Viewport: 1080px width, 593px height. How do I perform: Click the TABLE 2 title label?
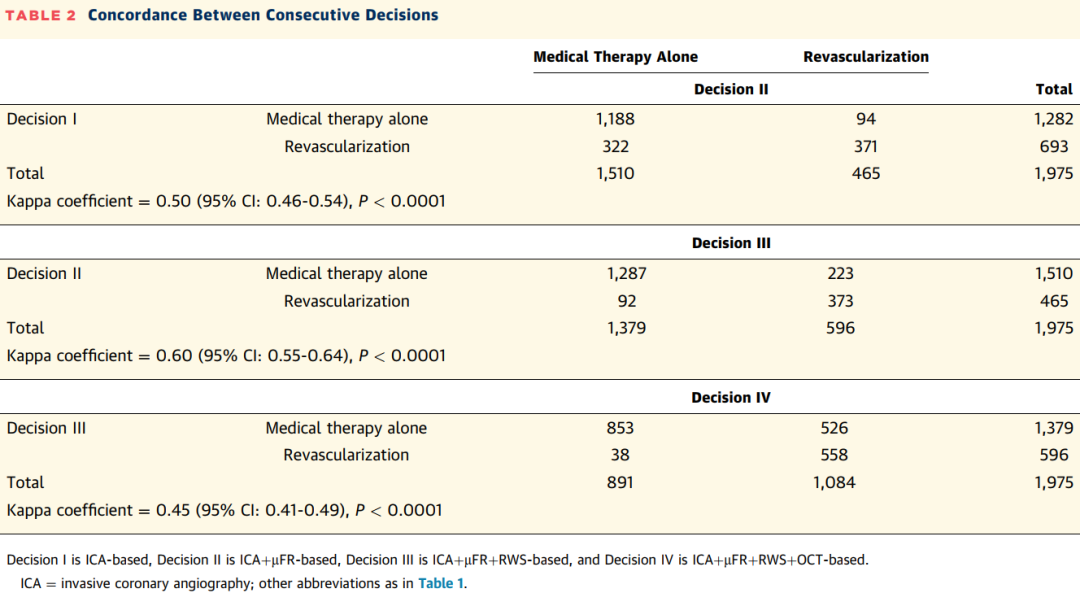[x=42, y=15]
